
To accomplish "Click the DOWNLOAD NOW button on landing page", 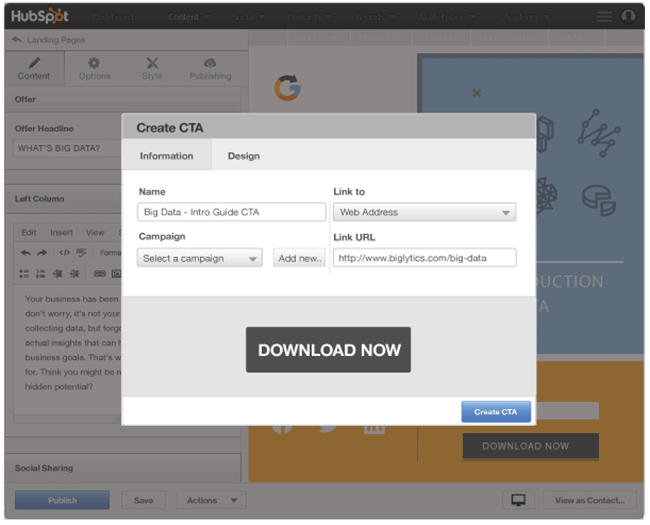I will coord(531,446).
